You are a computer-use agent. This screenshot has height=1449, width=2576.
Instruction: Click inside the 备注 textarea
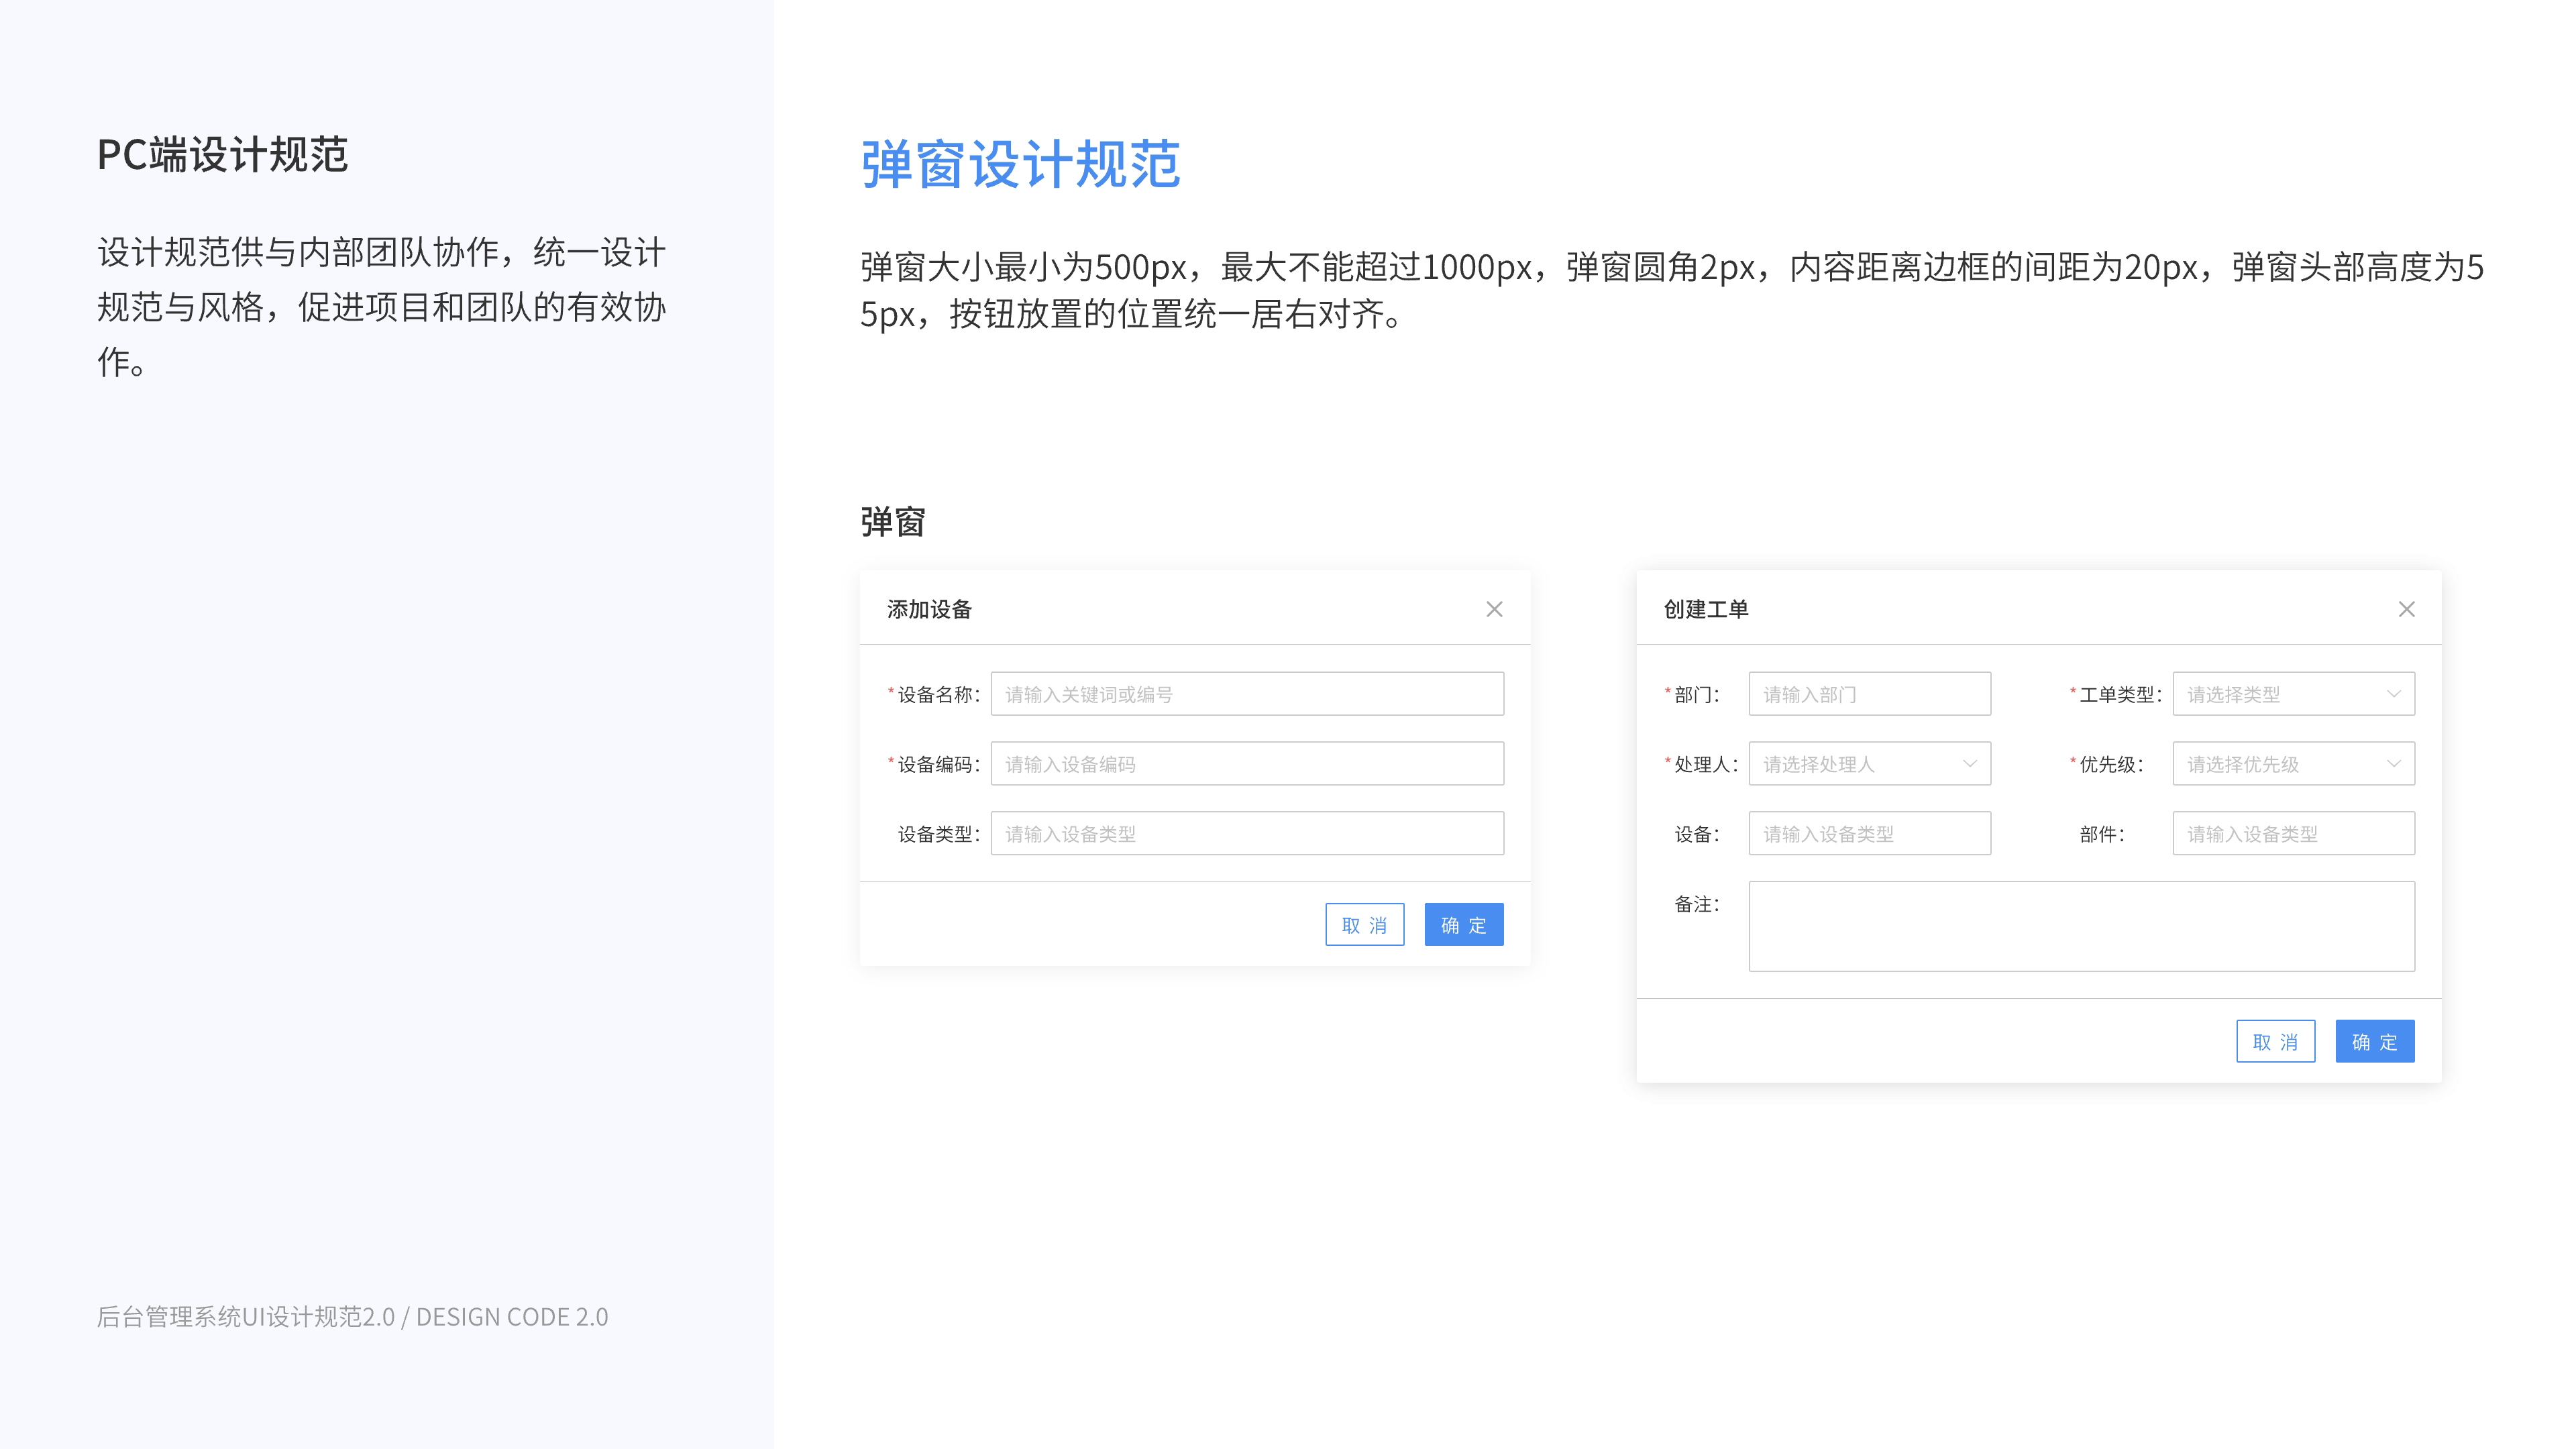pyautogui.click(x=2081, y=926)
